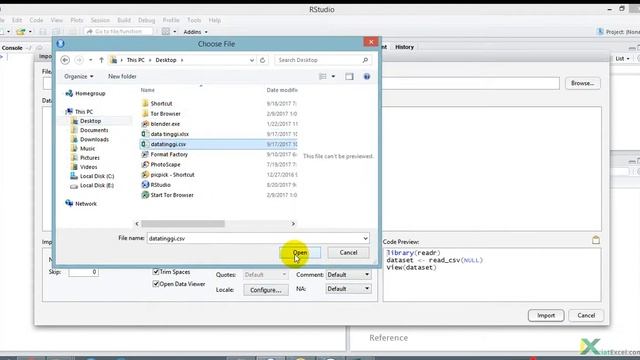This screenshot has height=360, width=640.
Task: Click scrollbar right arrow in file list
Action: click(293, 224)
